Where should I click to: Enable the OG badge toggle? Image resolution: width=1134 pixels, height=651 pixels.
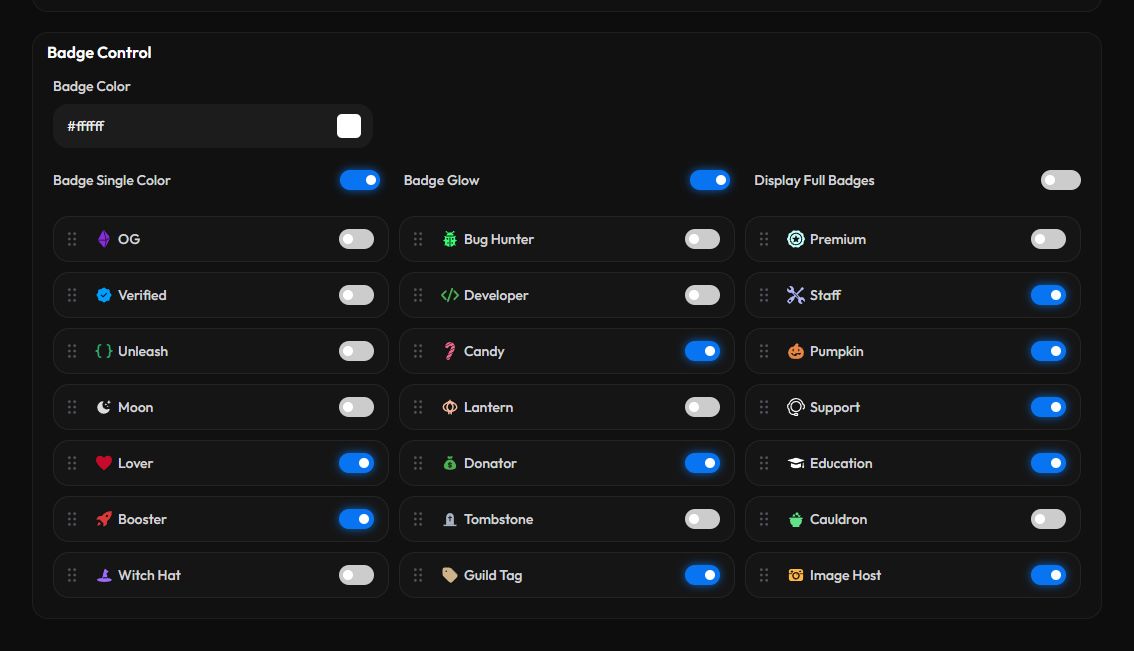click(357, 239)
